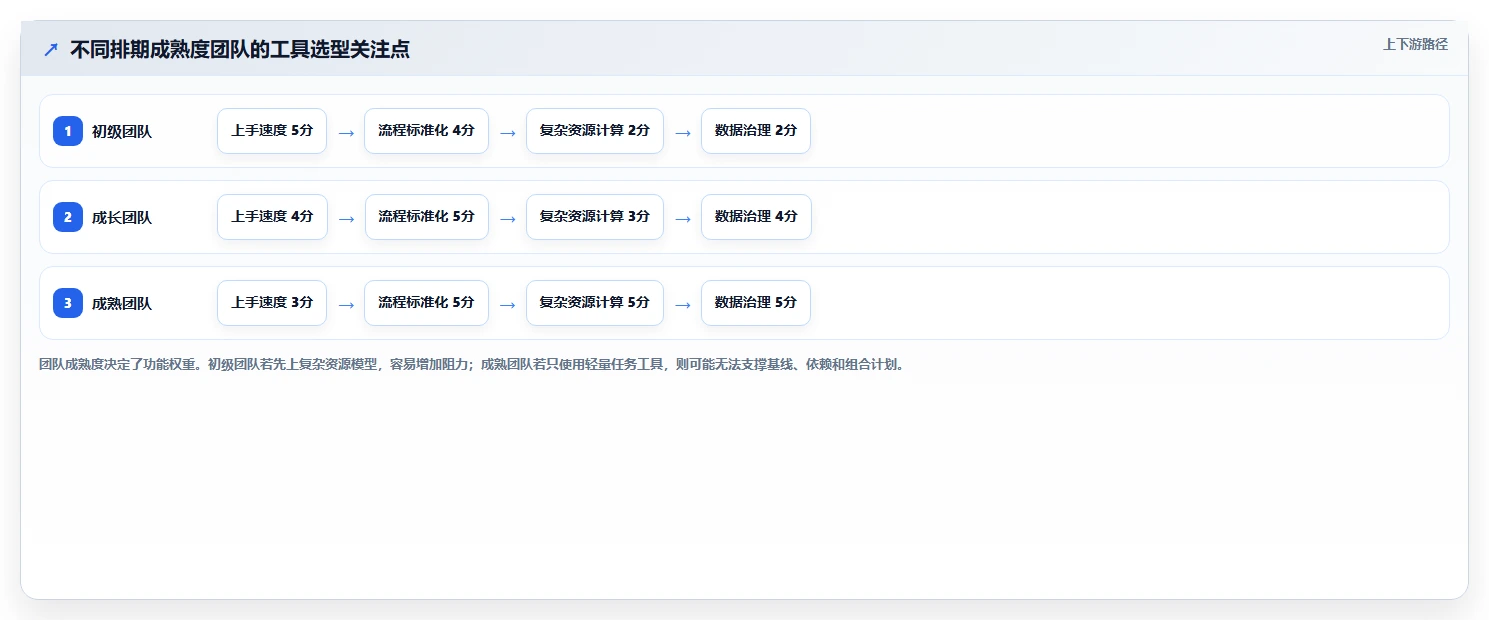Screen dimensions: 1489x620
Task: Click the 数据治理 2分 chip
Action: tap(756, 131)
